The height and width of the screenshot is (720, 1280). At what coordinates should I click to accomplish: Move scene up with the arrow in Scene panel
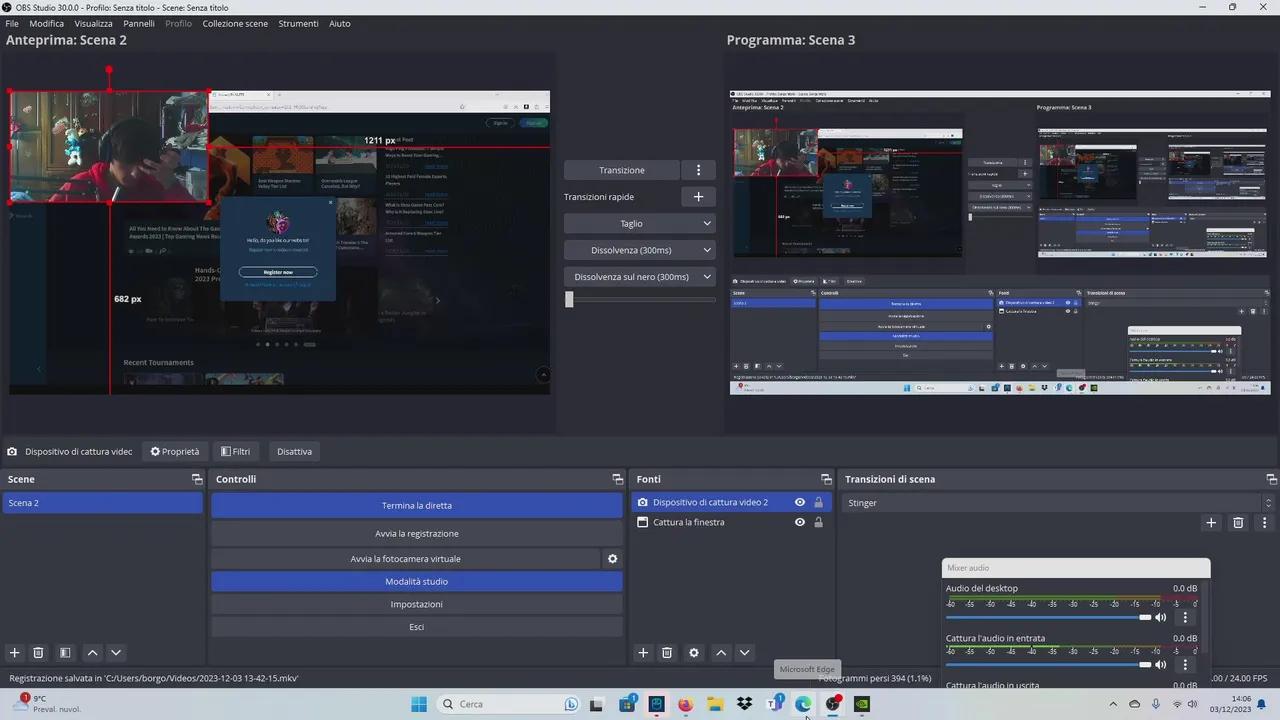pos(92,652)
